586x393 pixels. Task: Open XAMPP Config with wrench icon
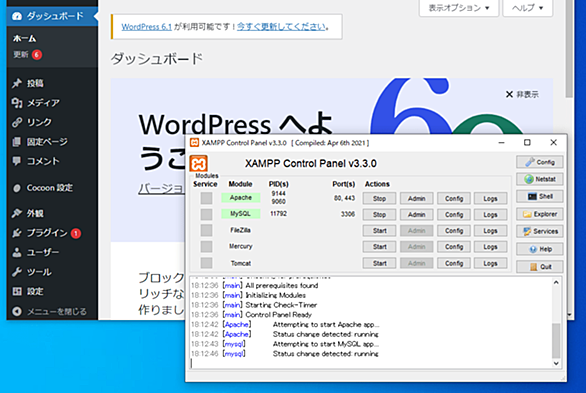click(x=540, y=162)
